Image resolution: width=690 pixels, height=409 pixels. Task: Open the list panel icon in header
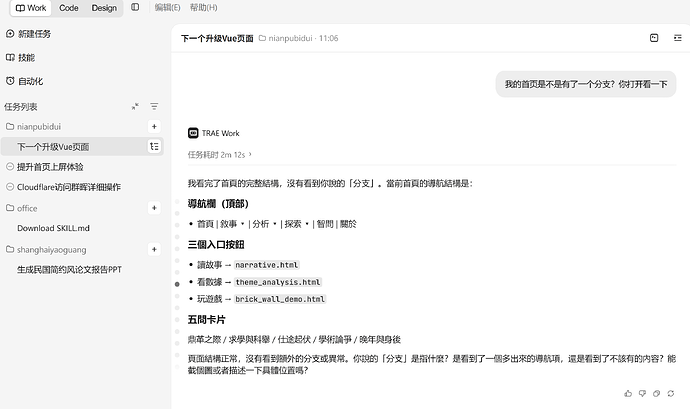678,38
